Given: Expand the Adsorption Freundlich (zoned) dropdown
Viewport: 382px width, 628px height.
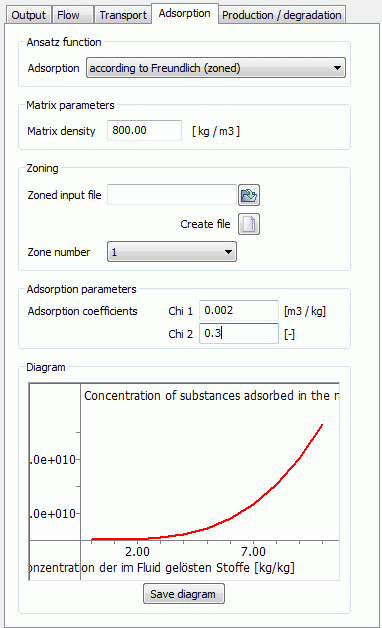Looking at the screenshot, I should tap(216, 68).
